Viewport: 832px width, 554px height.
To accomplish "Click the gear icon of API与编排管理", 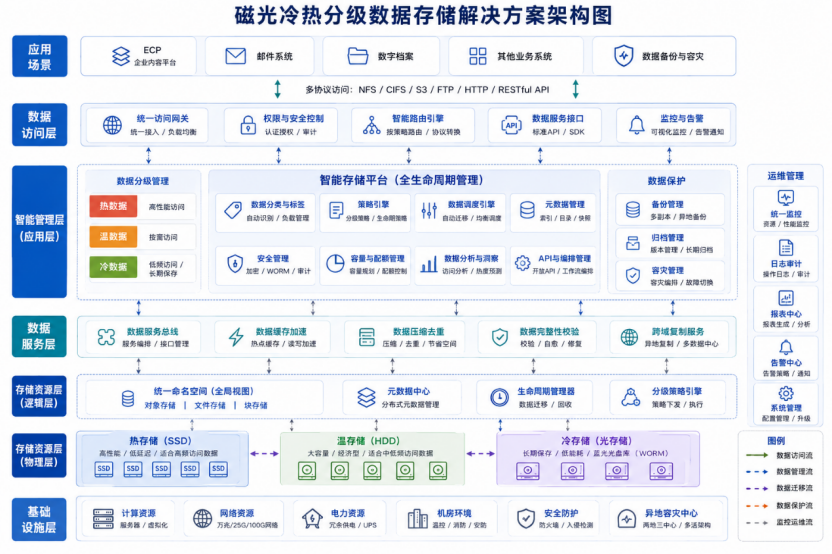I will (x=522, y=263).
